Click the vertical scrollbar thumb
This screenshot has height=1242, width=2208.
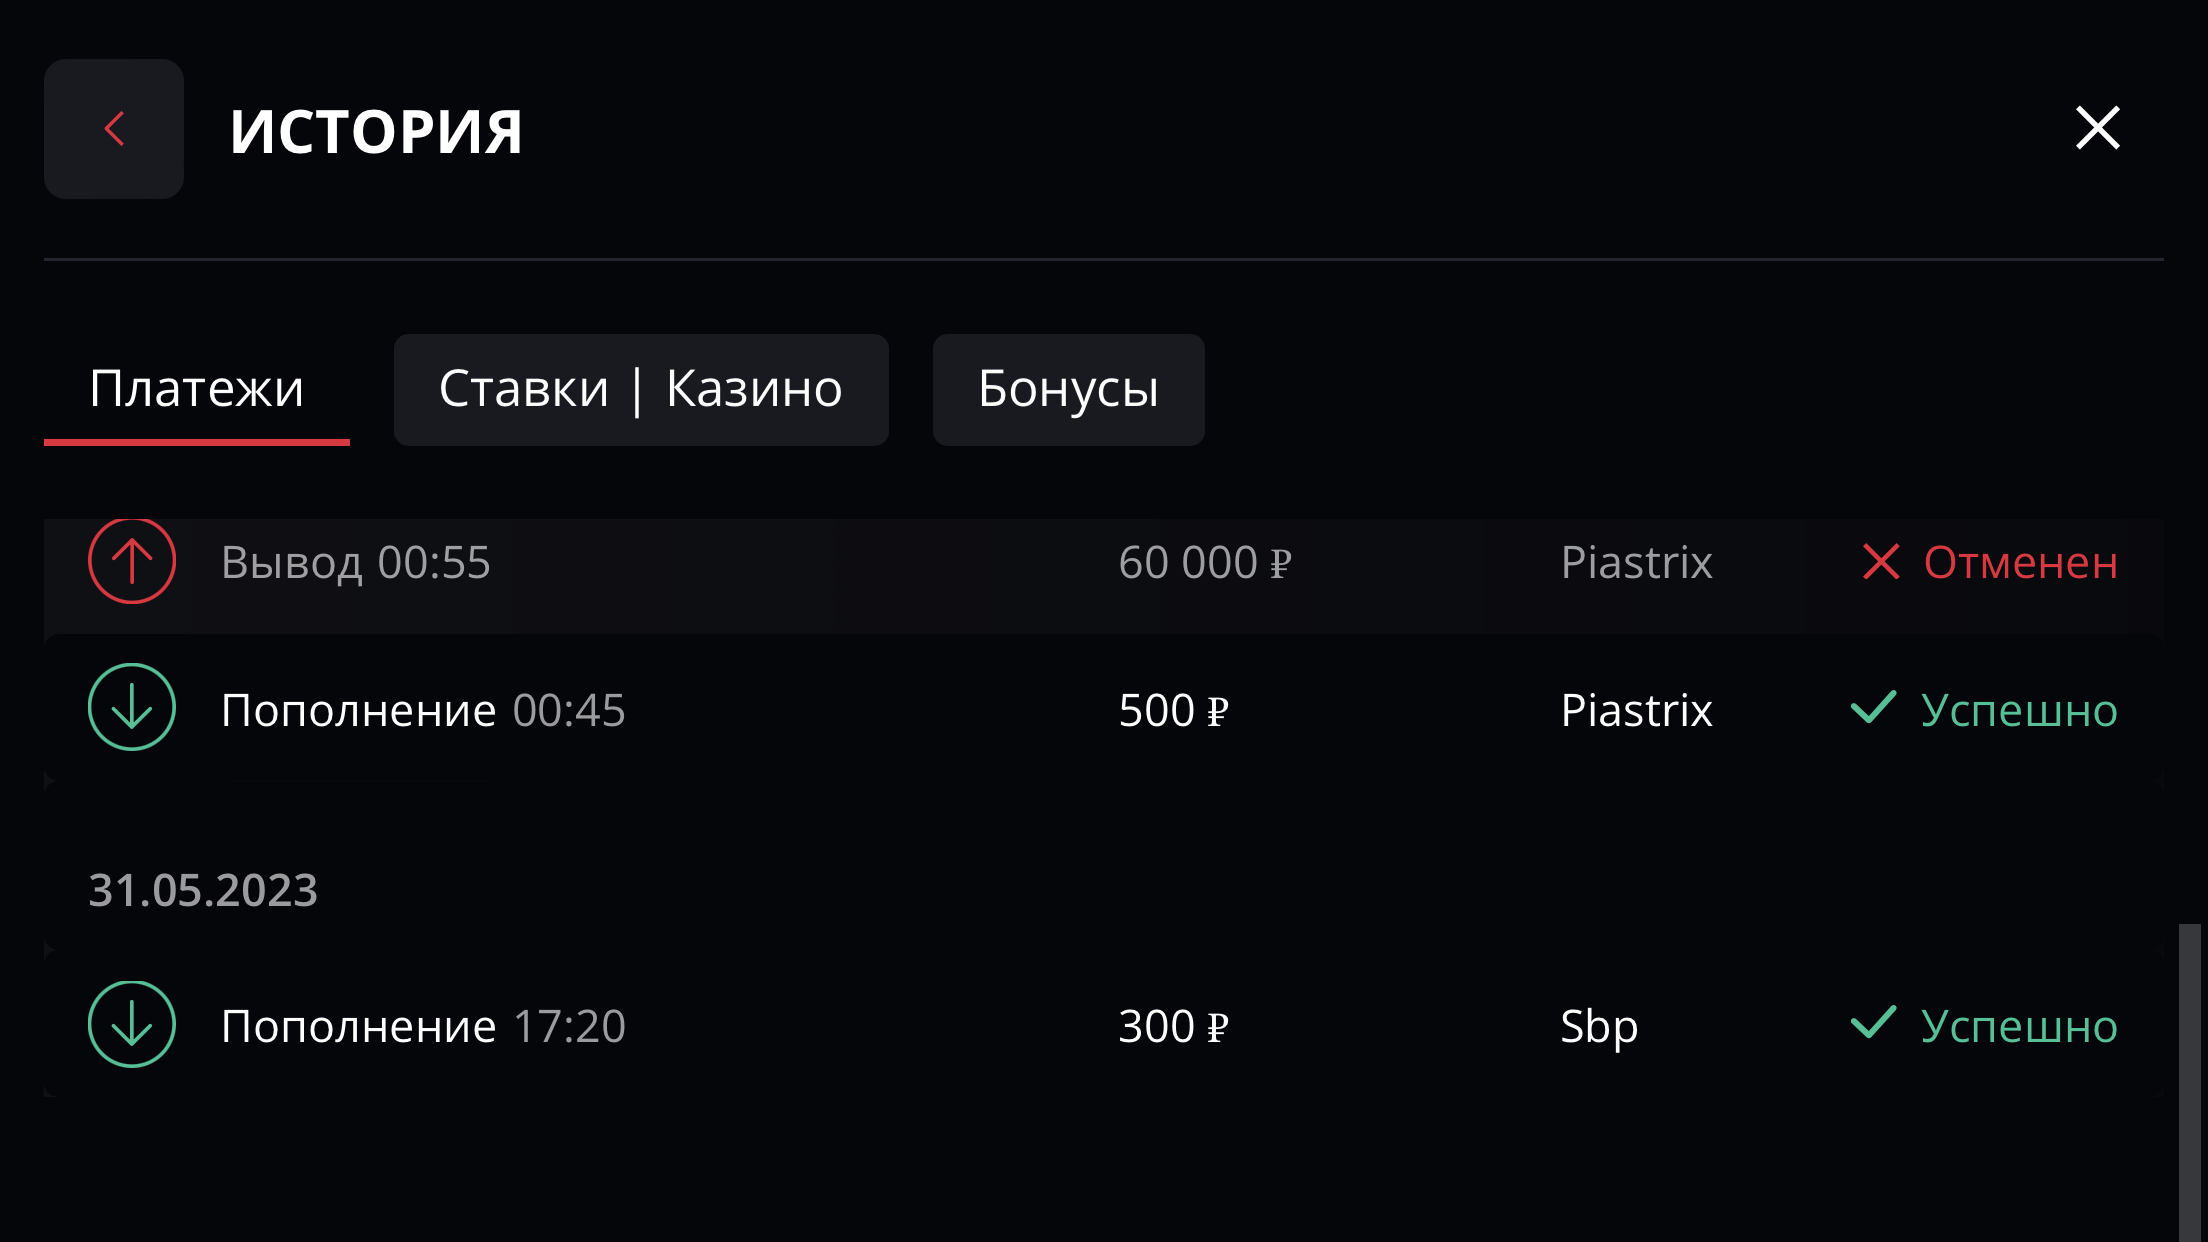pyautogui.click(x=2190, y=1083)
